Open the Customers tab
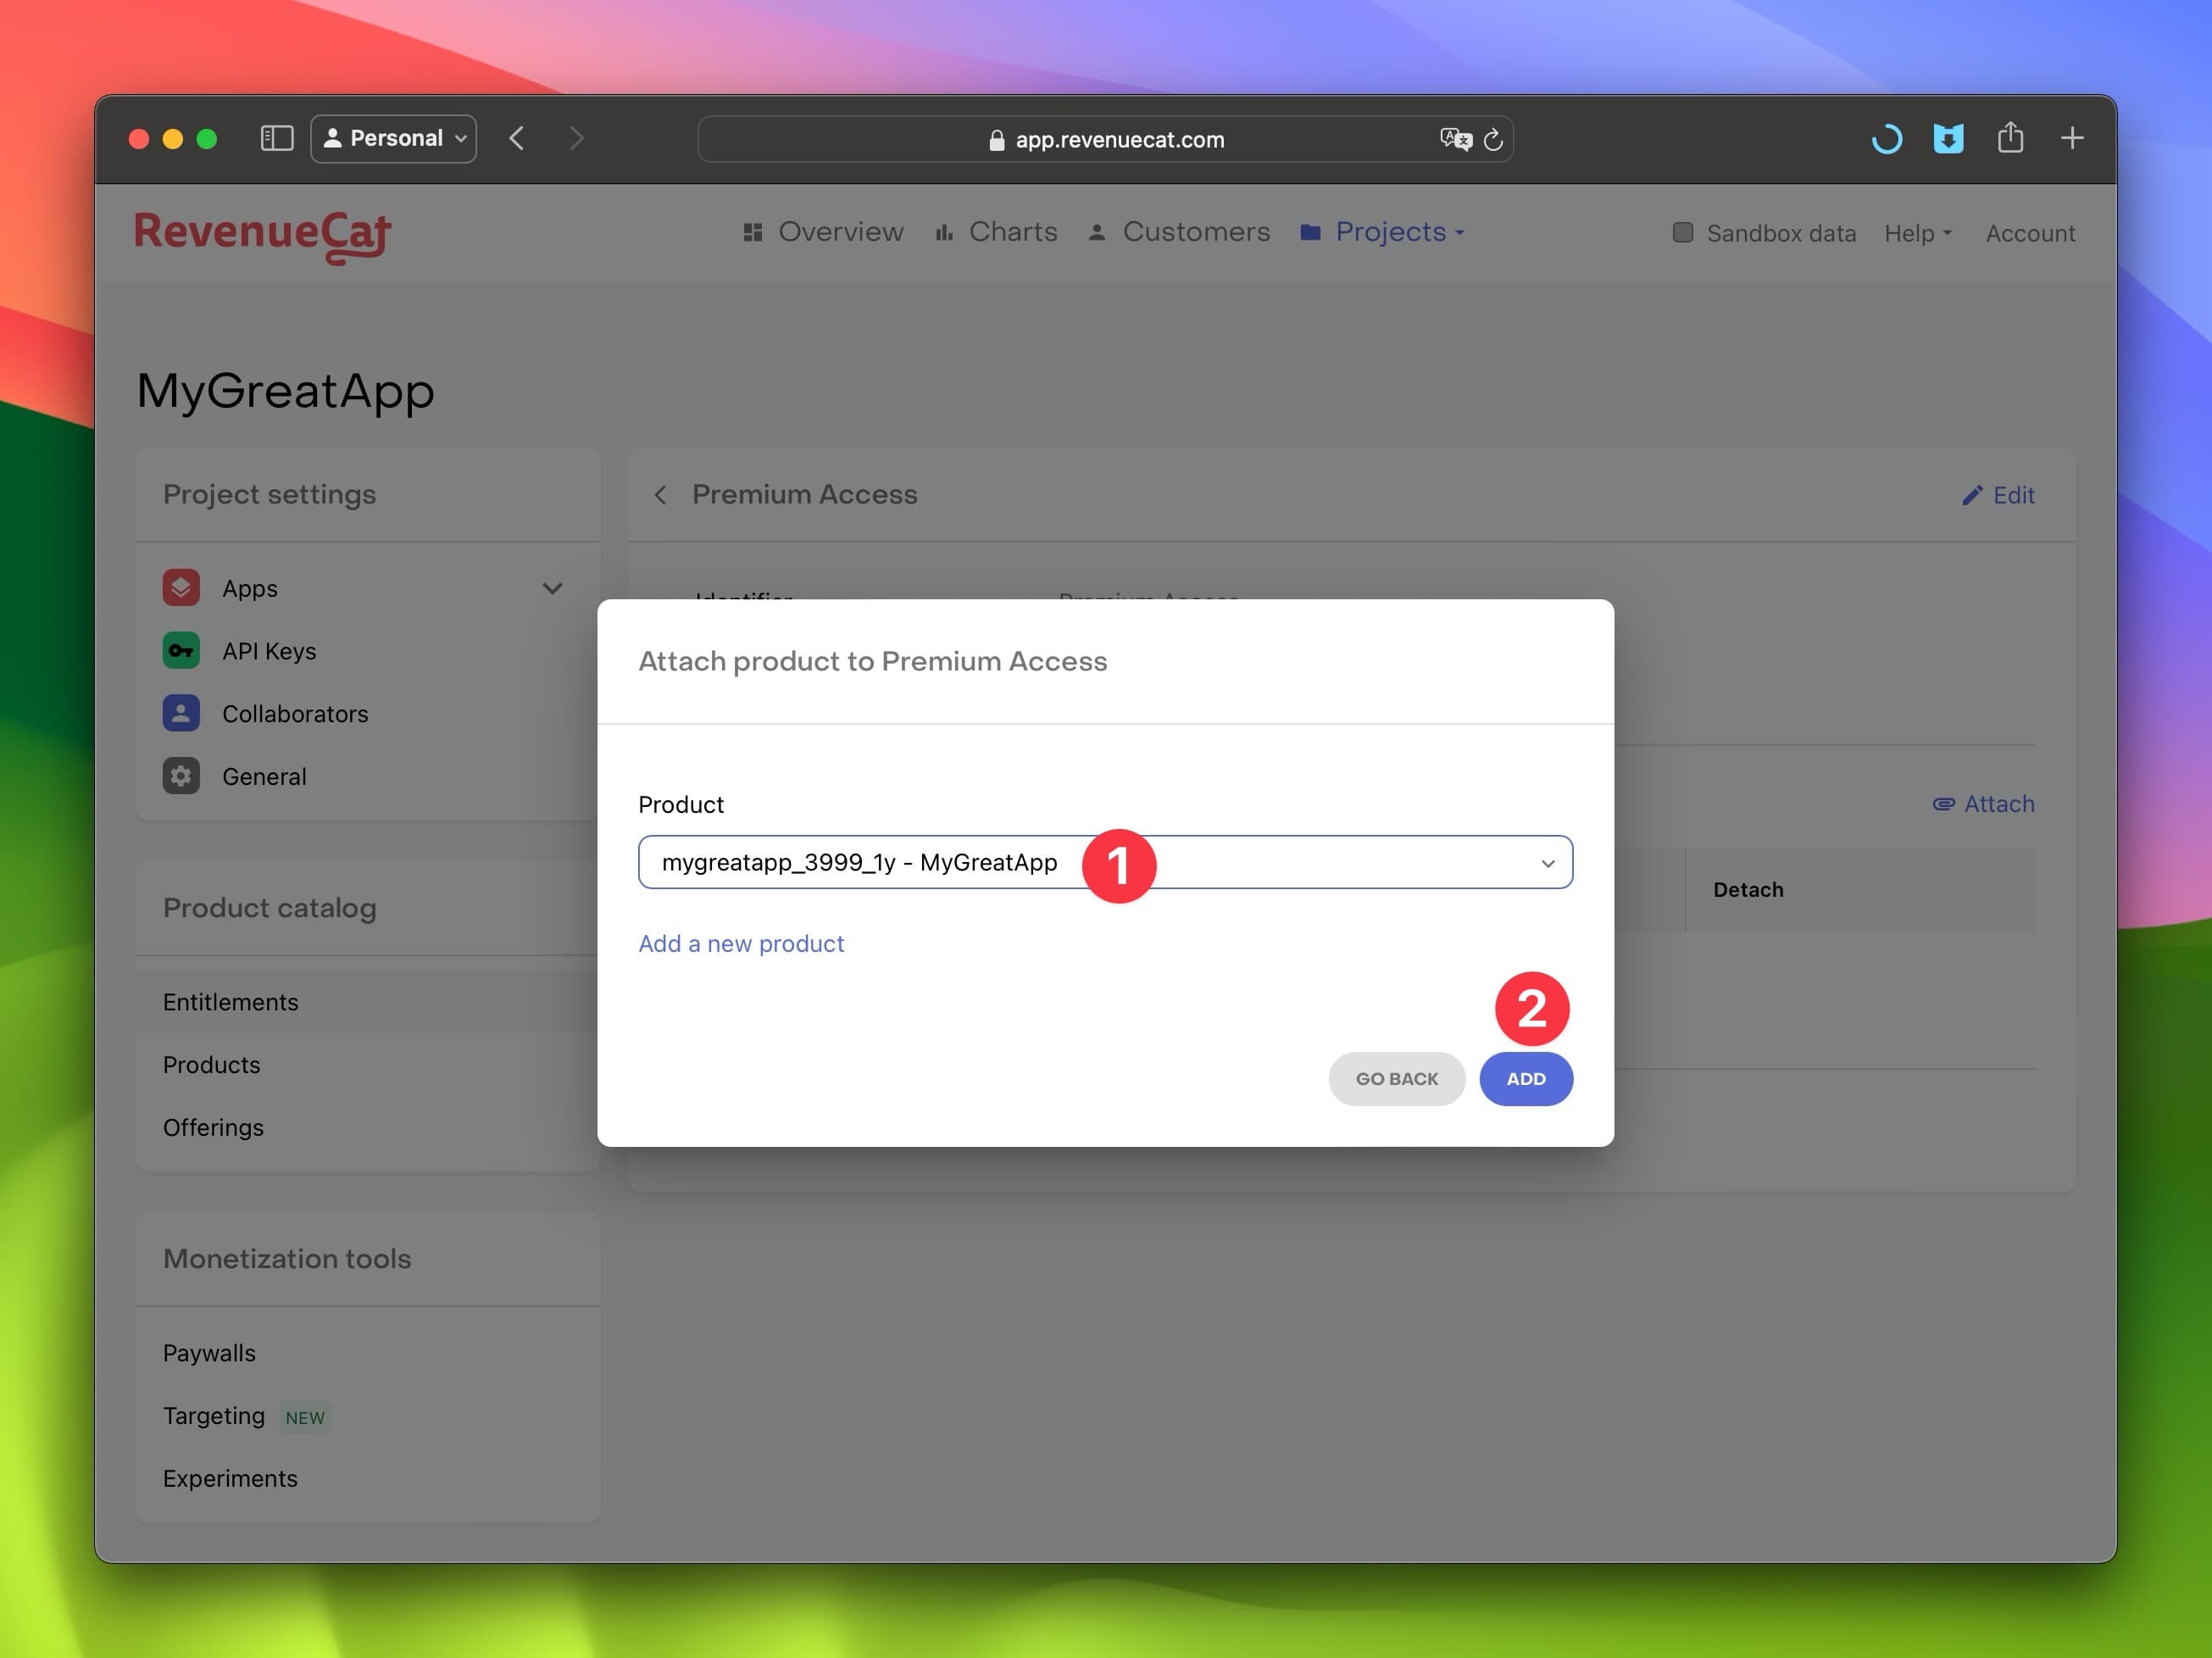 click(1179, 232)
